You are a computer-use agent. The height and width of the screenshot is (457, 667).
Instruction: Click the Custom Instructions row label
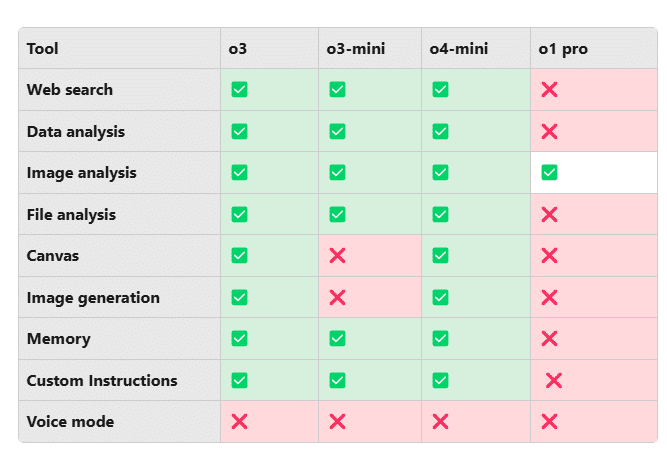[102, 380]
